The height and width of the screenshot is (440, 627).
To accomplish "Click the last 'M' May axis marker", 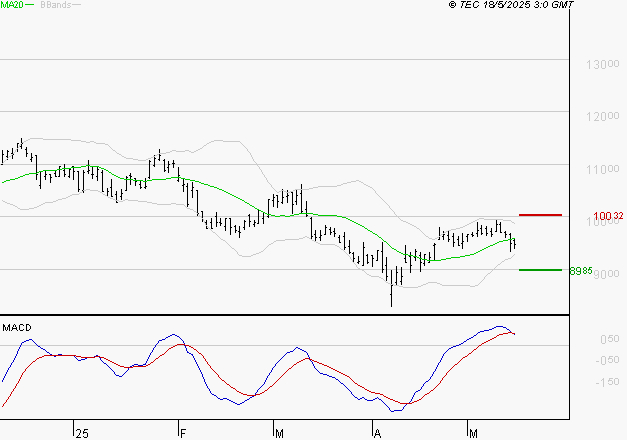I will point(473,433).
